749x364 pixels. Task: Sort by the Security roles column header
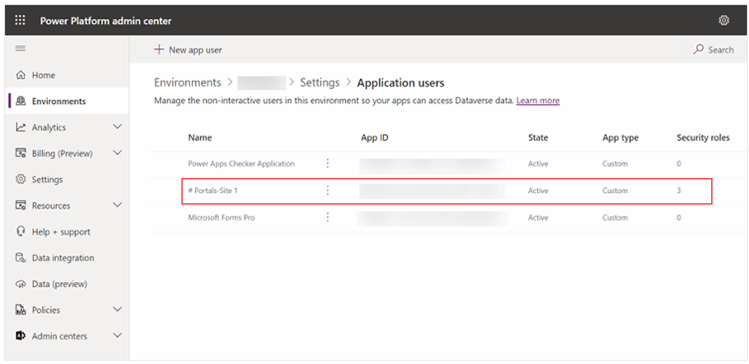tap(703, 138)
